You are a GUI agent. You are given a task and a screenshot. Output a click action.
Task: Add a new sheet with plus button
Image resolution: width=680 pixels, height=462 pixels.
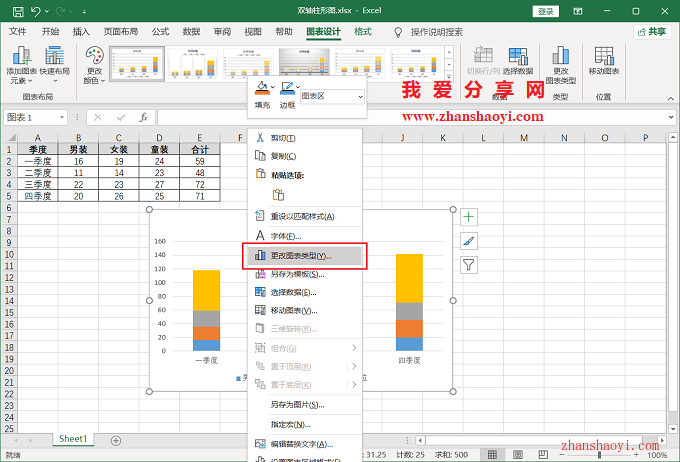pos(116,441)
